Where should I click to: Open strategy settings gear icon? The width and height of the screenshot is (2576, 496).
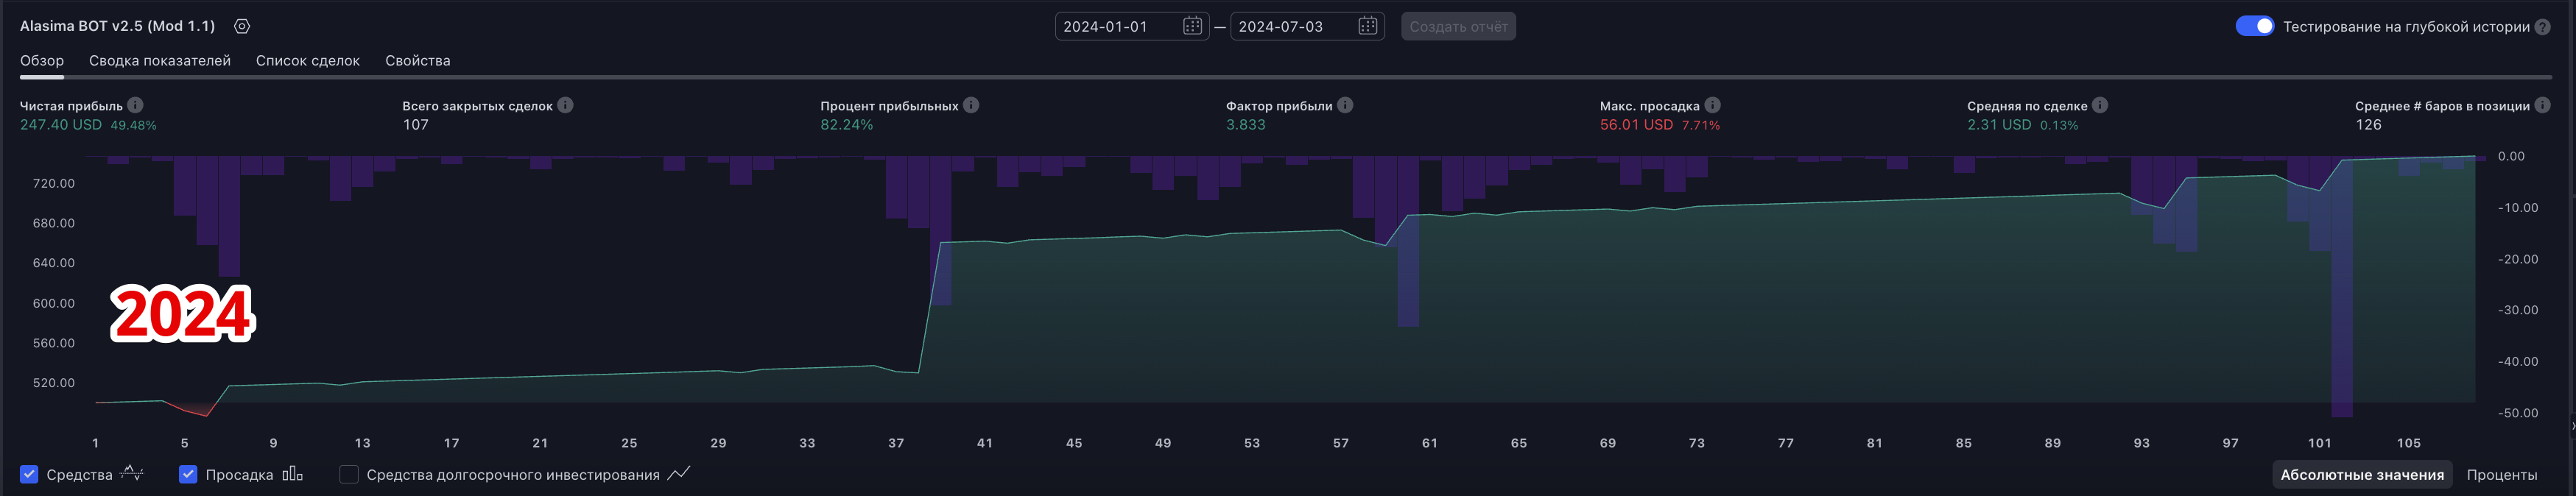click(x=242, y=26)
